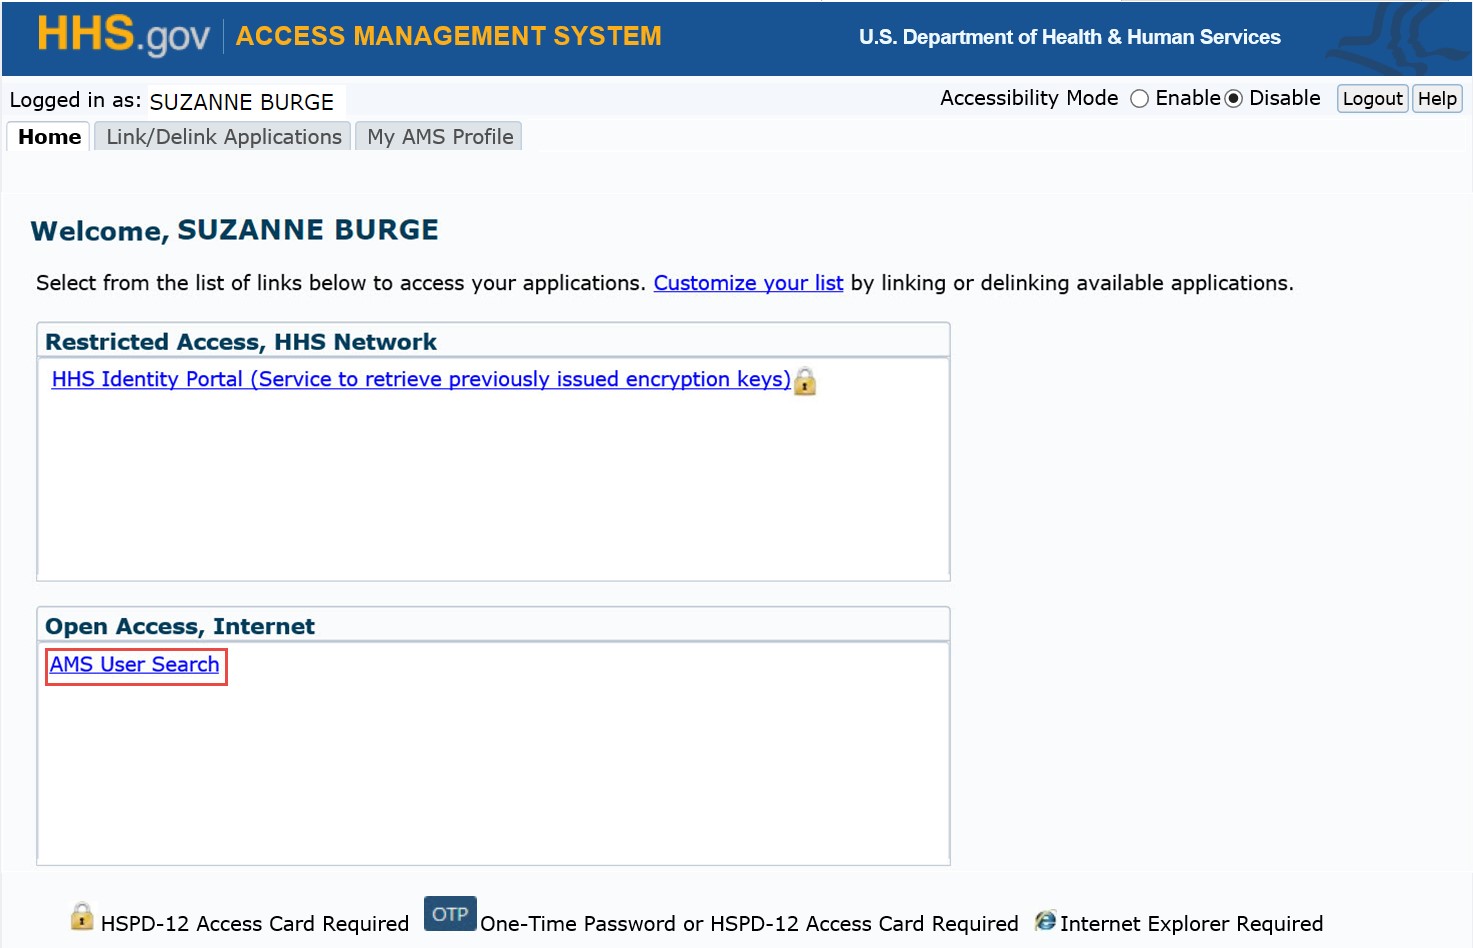Click the OTP badge icon in the footer legend
This screenshot has height=948, width=1473.
[450, 913]
